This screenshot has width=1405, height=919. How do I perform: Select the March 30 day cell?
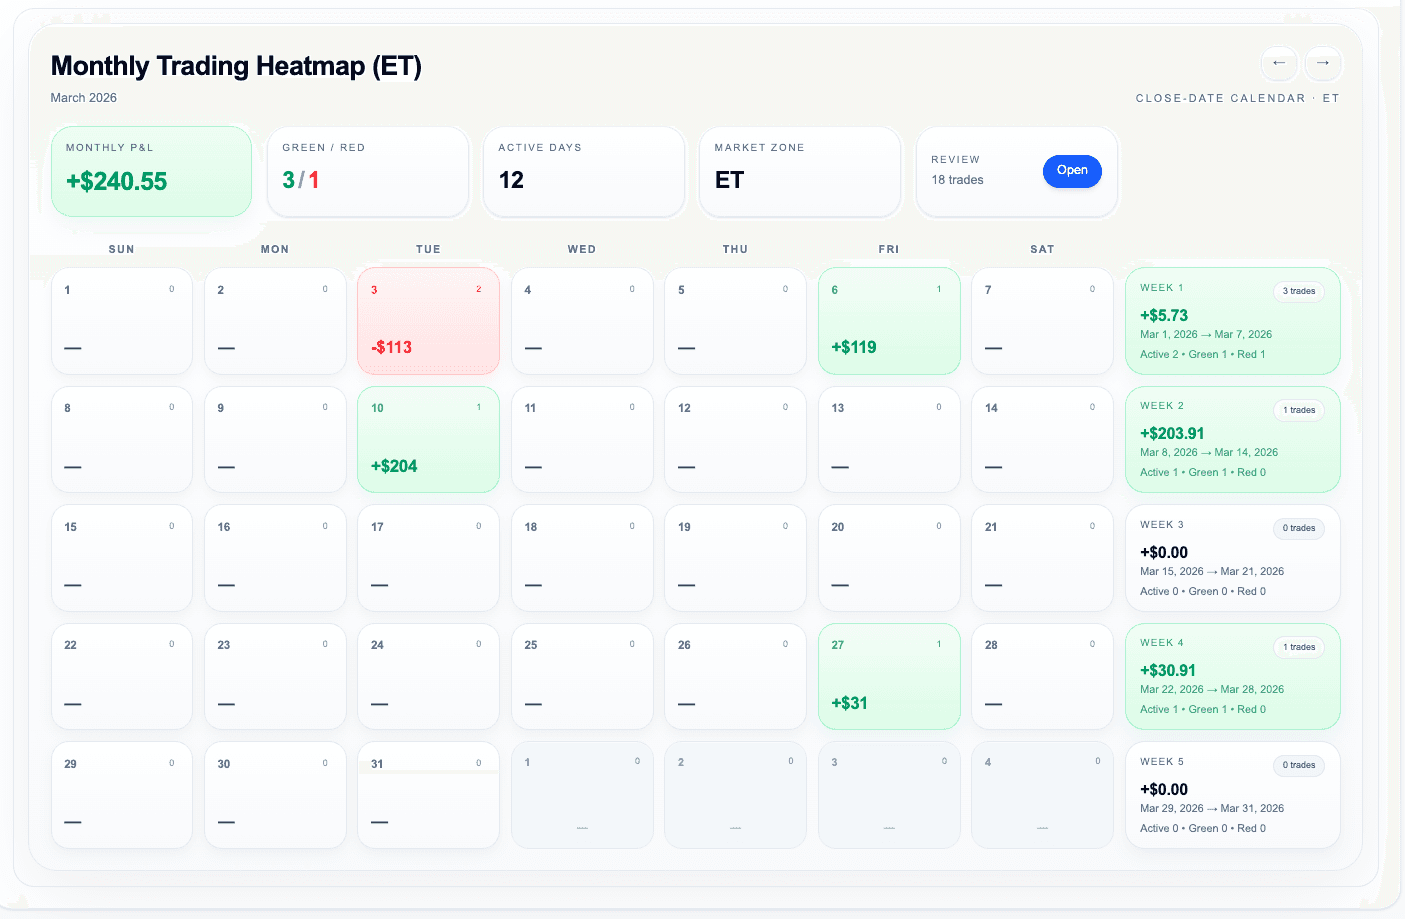tap(275, 795)
